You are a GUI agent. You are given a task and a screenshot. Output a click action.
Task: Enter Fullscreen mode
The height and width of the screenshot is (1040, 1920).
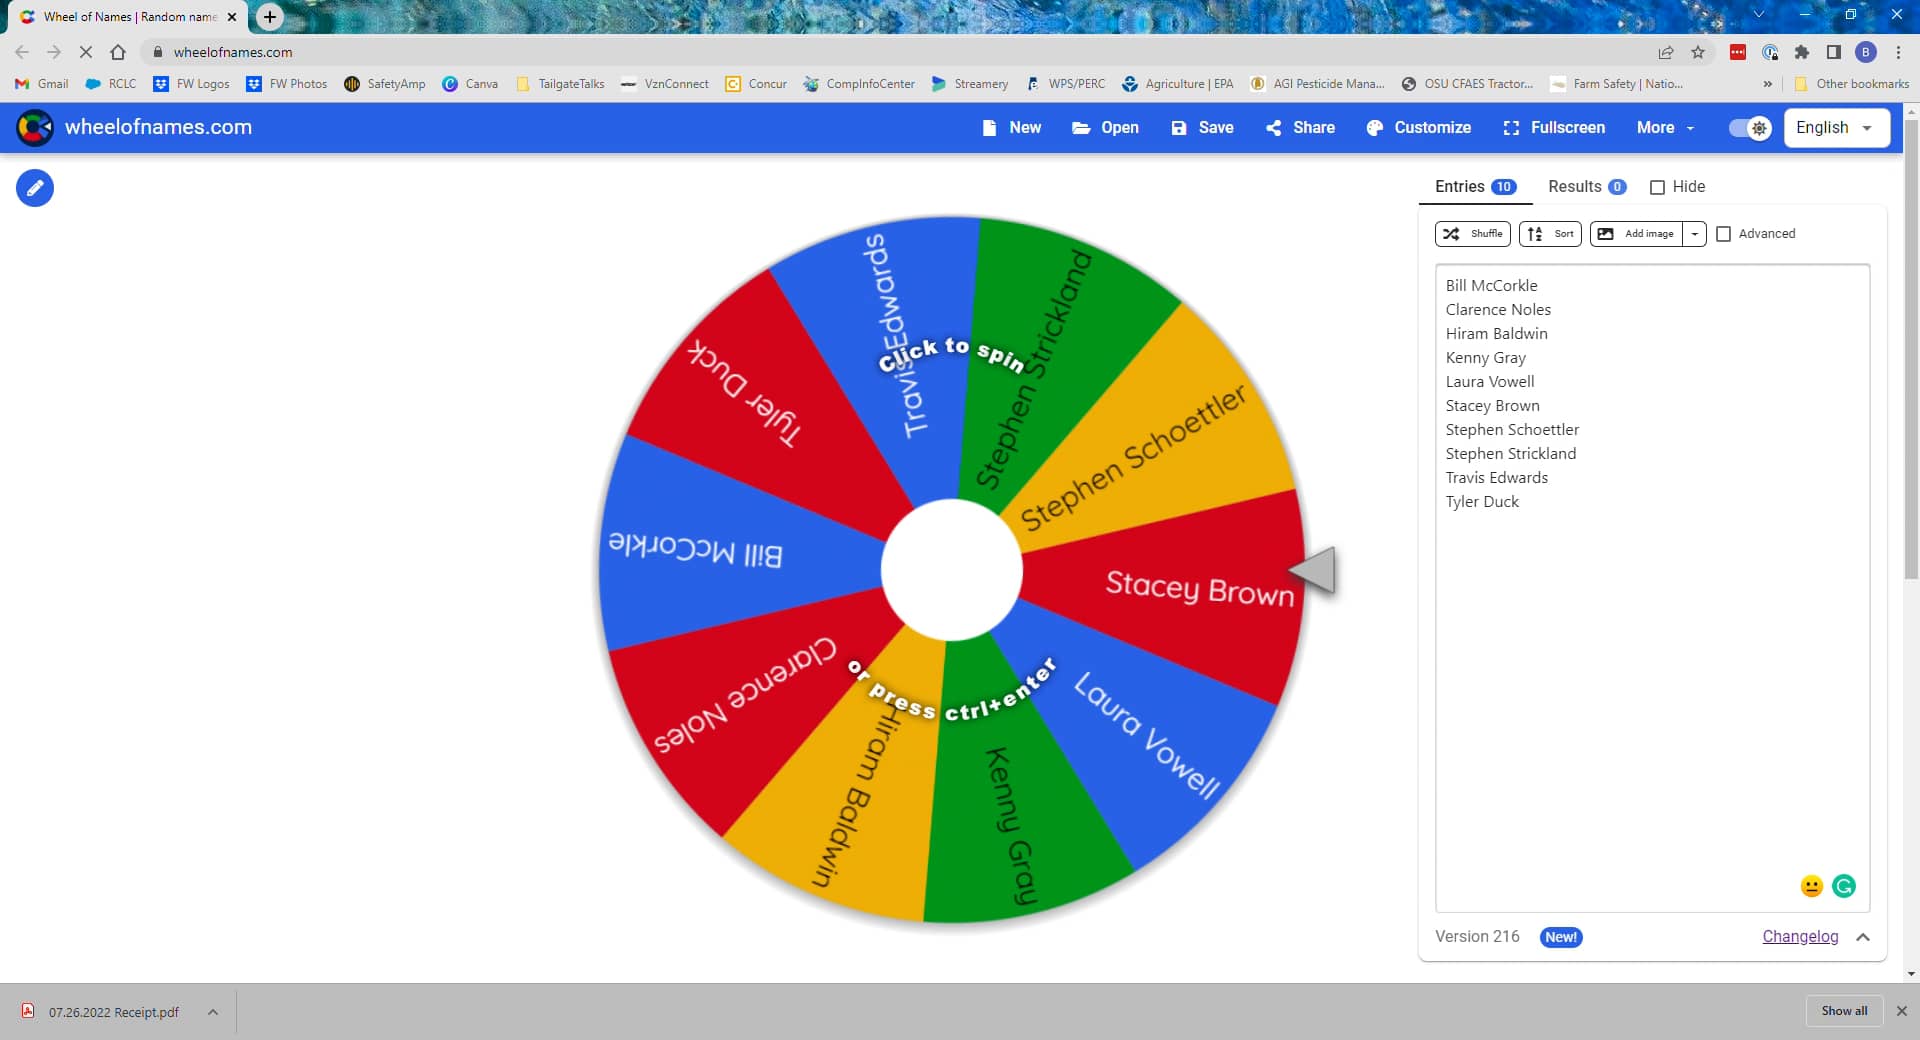[x=1553, y=127]
